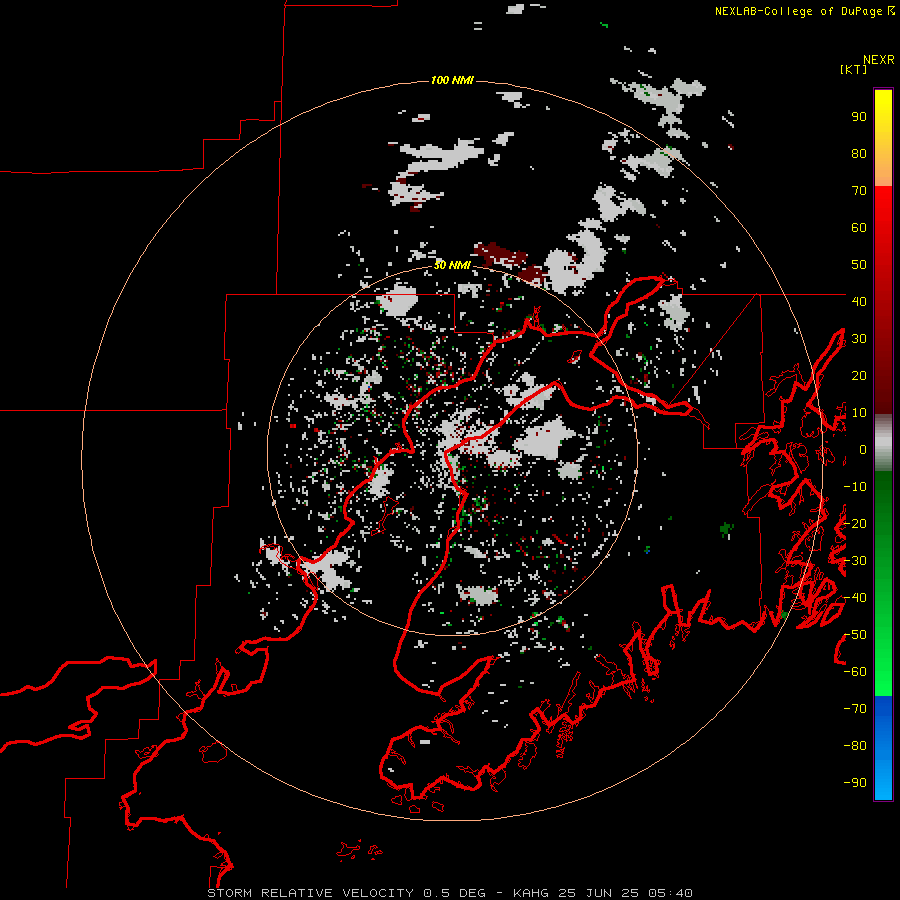Click the NEXLAB-College of DuPage watermark text

click(804, 11)
